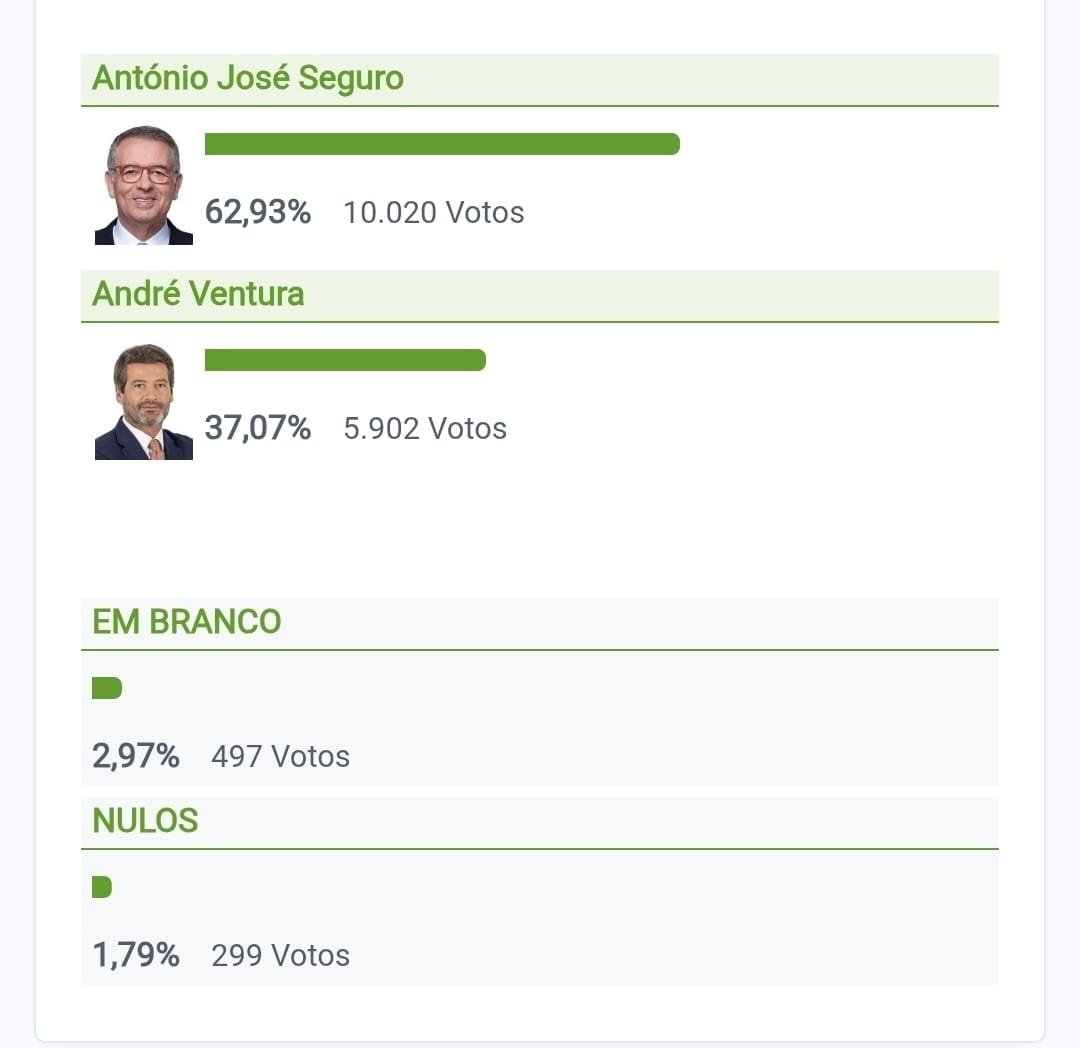Click the small NULOS vote bar
This screenshot has height=1048, width=1080.
tap(102, 887)
